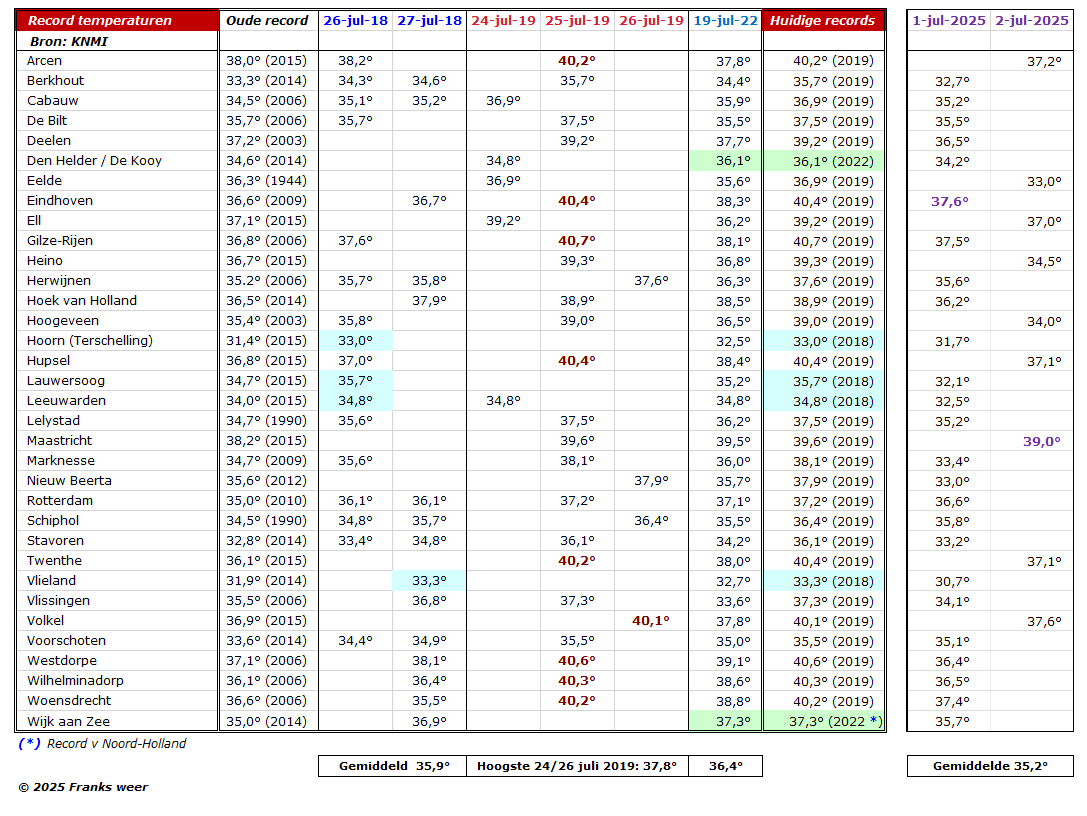Click the '19-jul-22' column header

tap(726, 21)
